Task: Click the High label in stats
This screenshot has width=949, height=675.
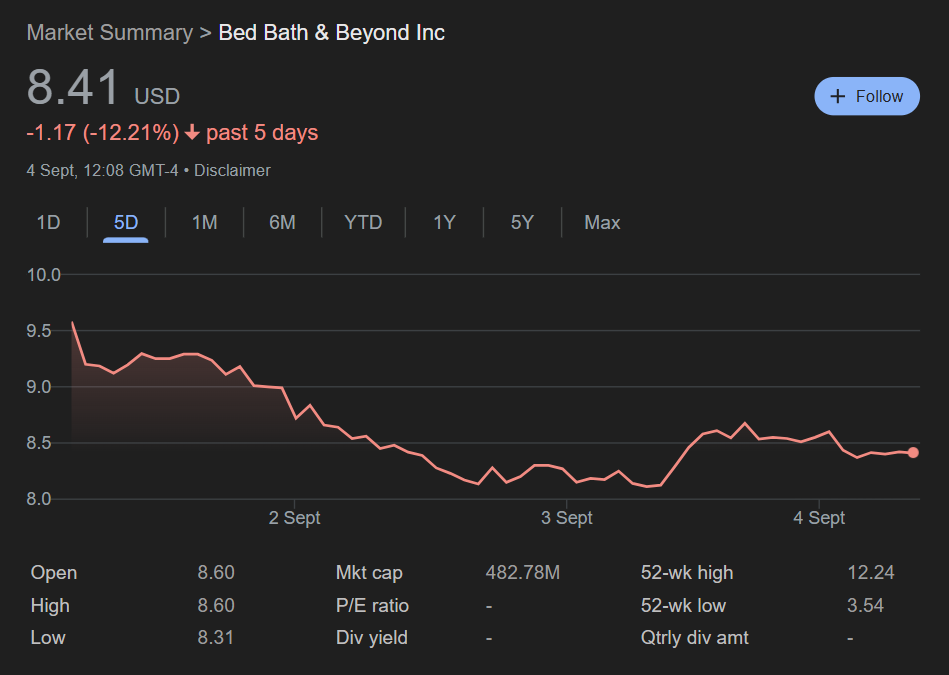Action: click(x=50, y=605)
